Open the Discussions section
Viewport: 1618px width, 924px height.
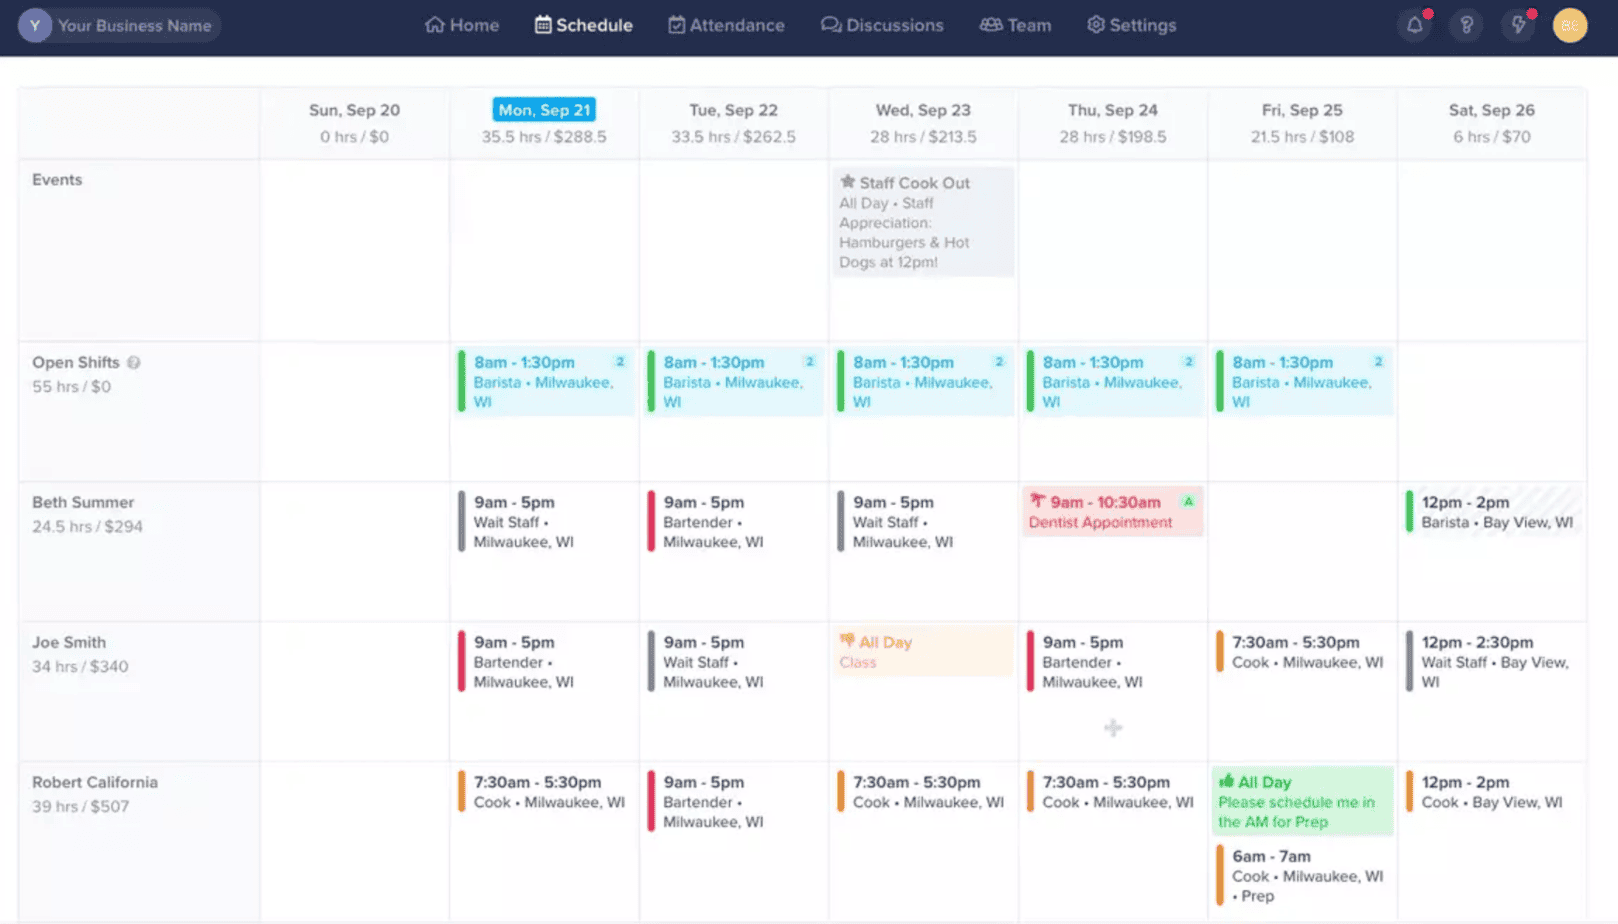click(883, 25)
